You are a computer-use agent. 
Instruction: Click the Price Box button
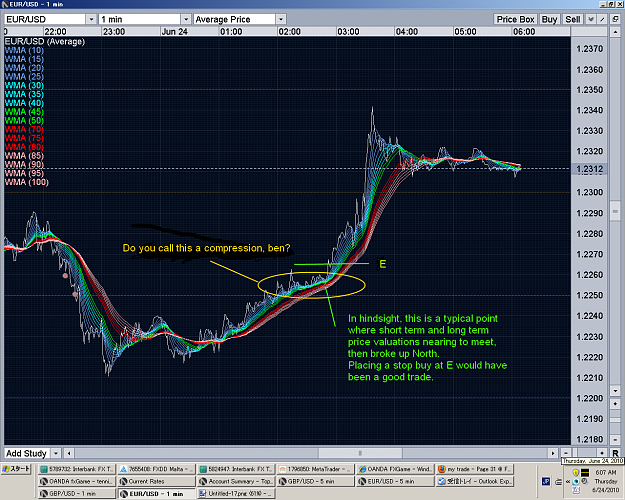515,19
